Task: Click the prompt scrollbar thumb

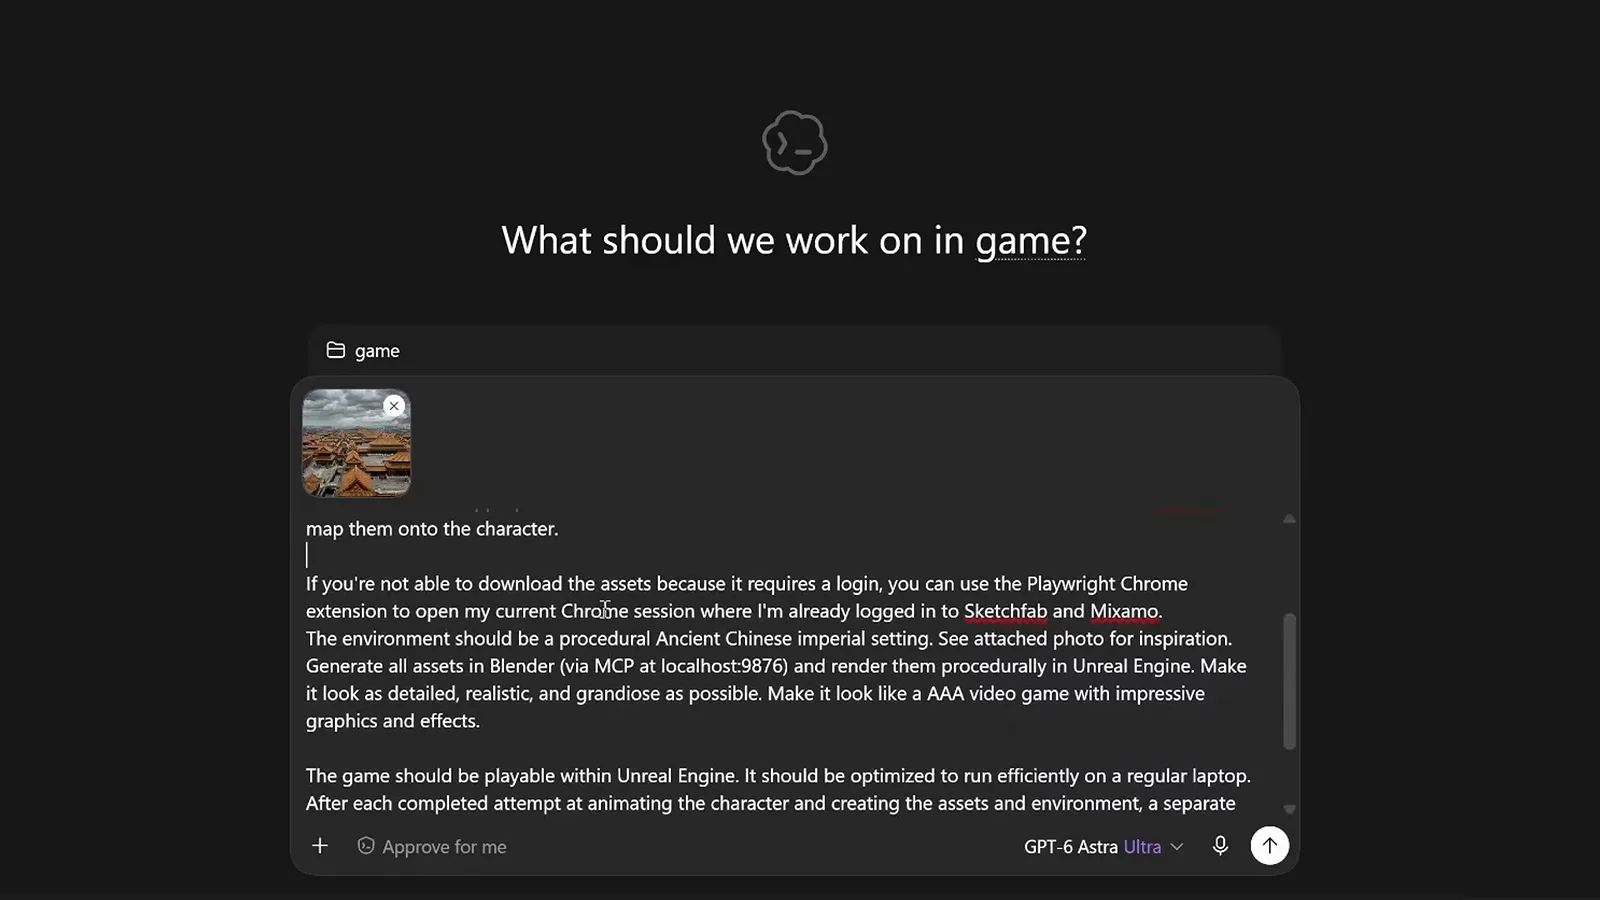Action: pos(1289,681)
